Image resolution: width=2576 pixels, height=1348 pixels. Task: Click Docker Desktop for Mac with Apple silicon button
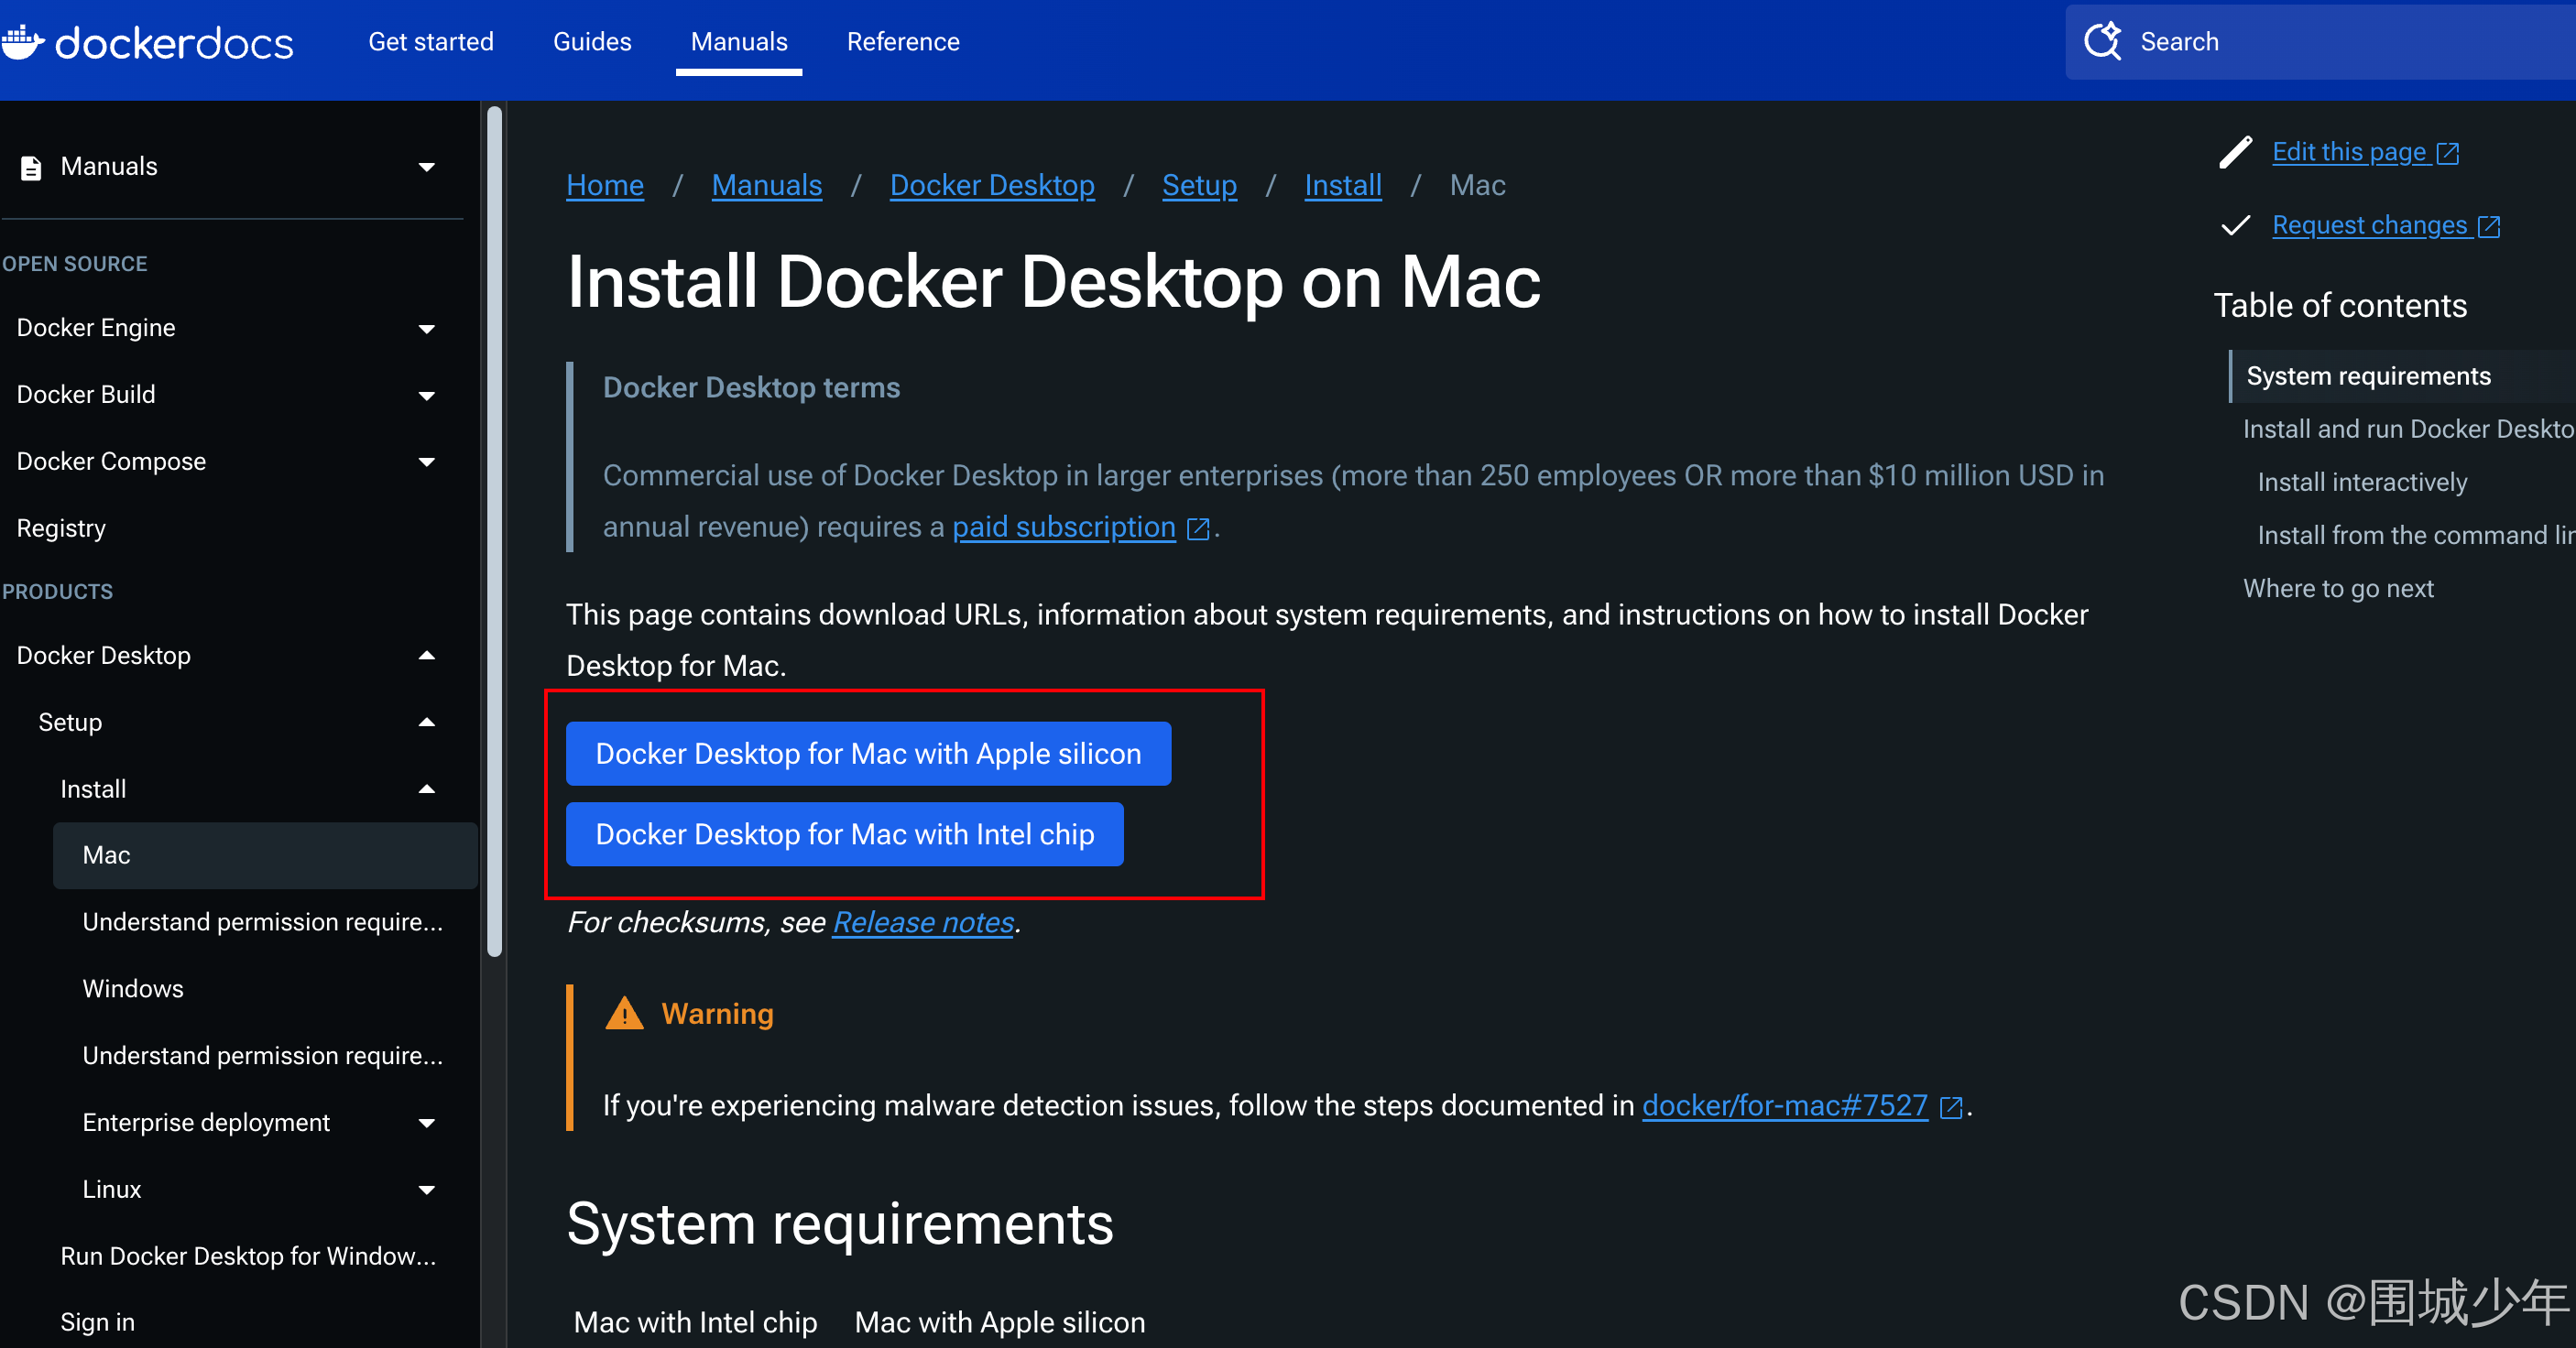tap(868, 752)
